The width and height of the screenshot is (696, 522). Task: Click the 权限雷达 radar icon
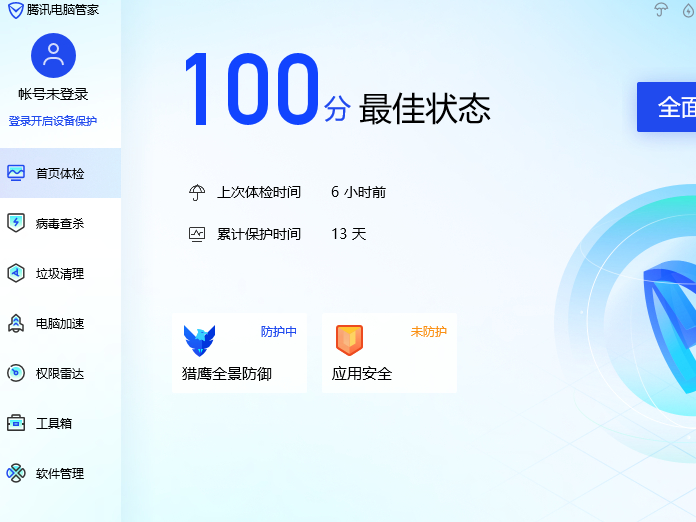16,373
